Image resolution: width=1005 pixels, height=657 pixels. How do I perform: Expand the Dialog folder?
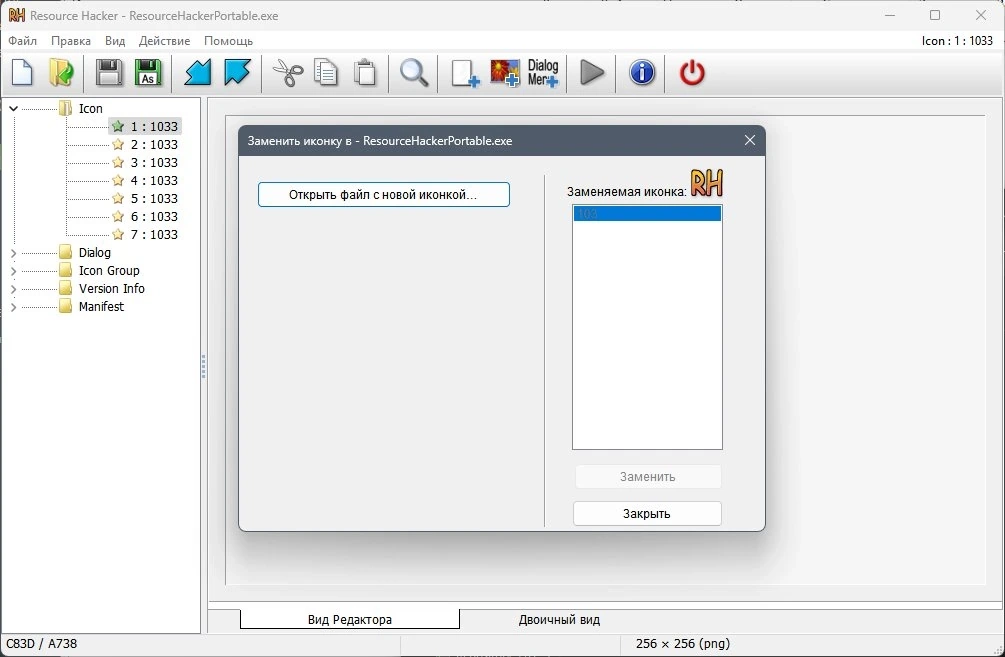tap(13, 253)
